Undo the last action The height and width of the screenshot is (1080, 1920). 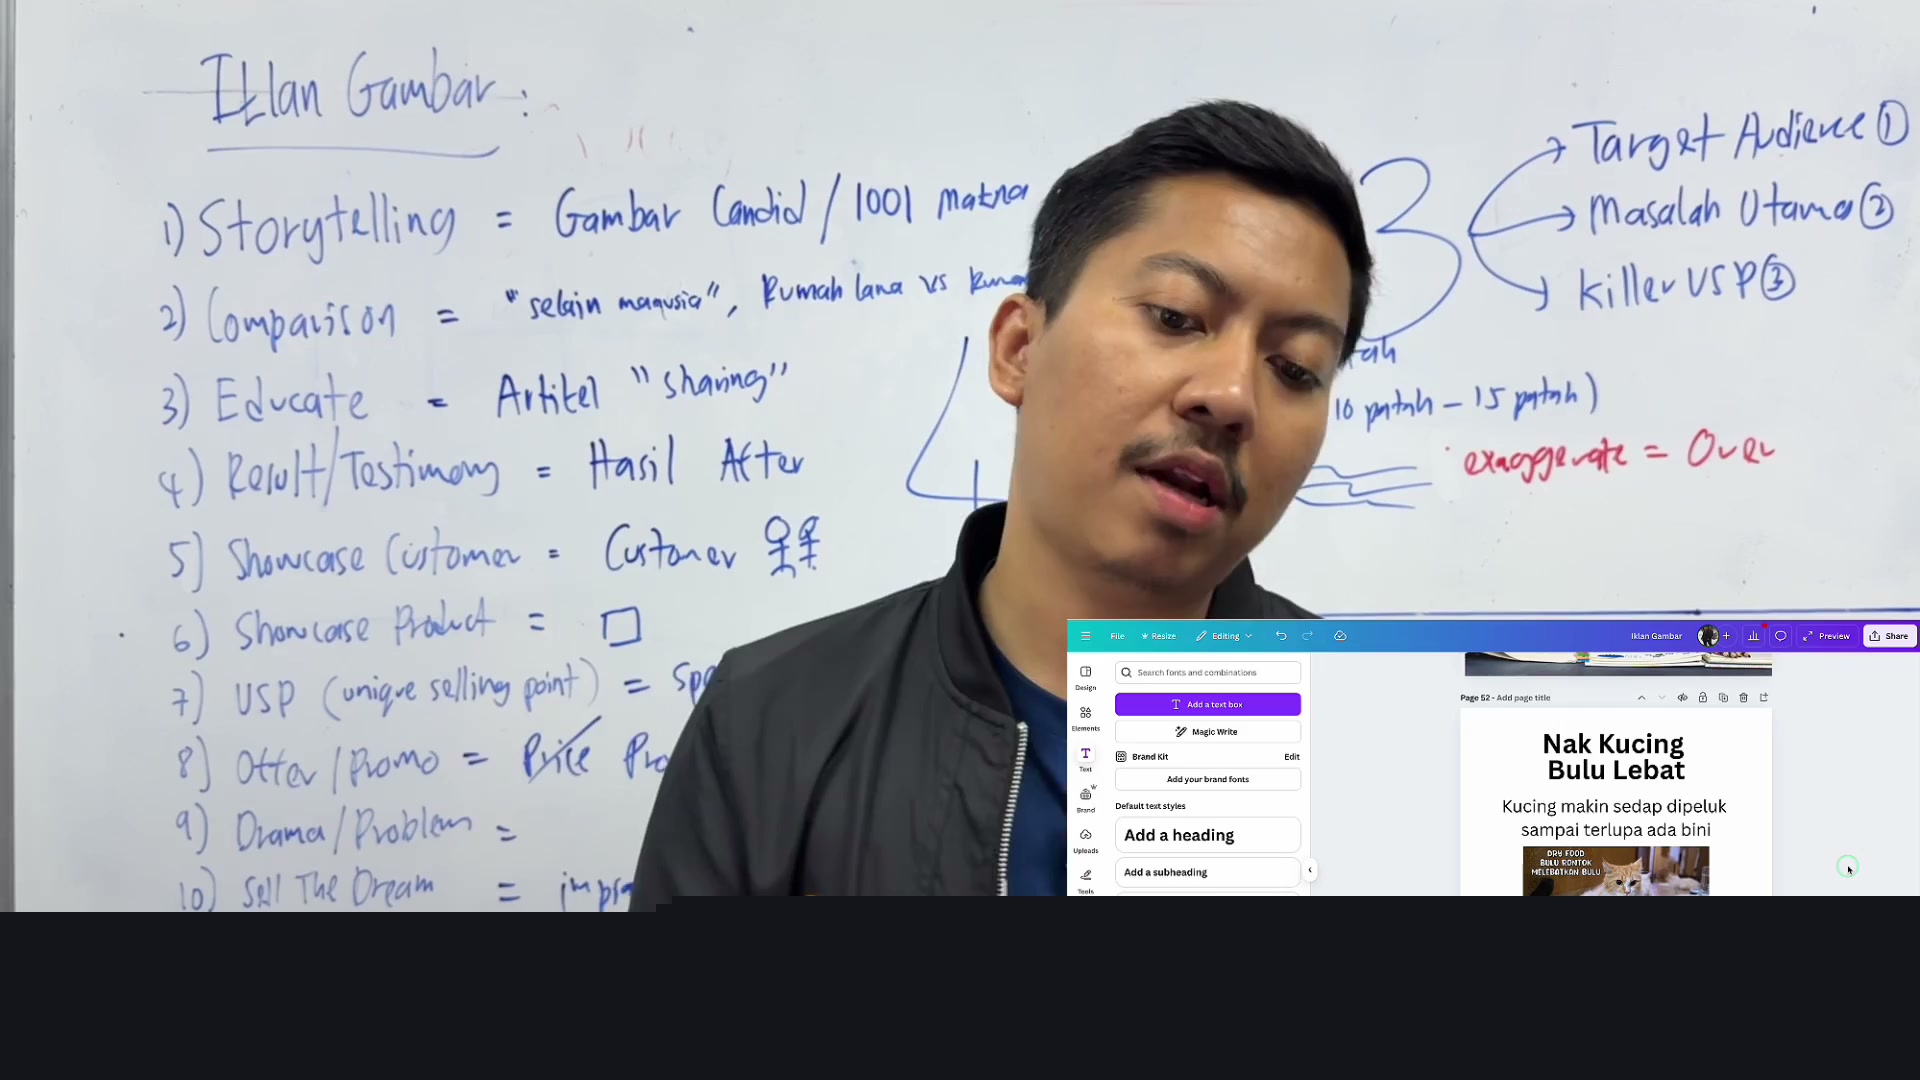(x=1281, y=636)
